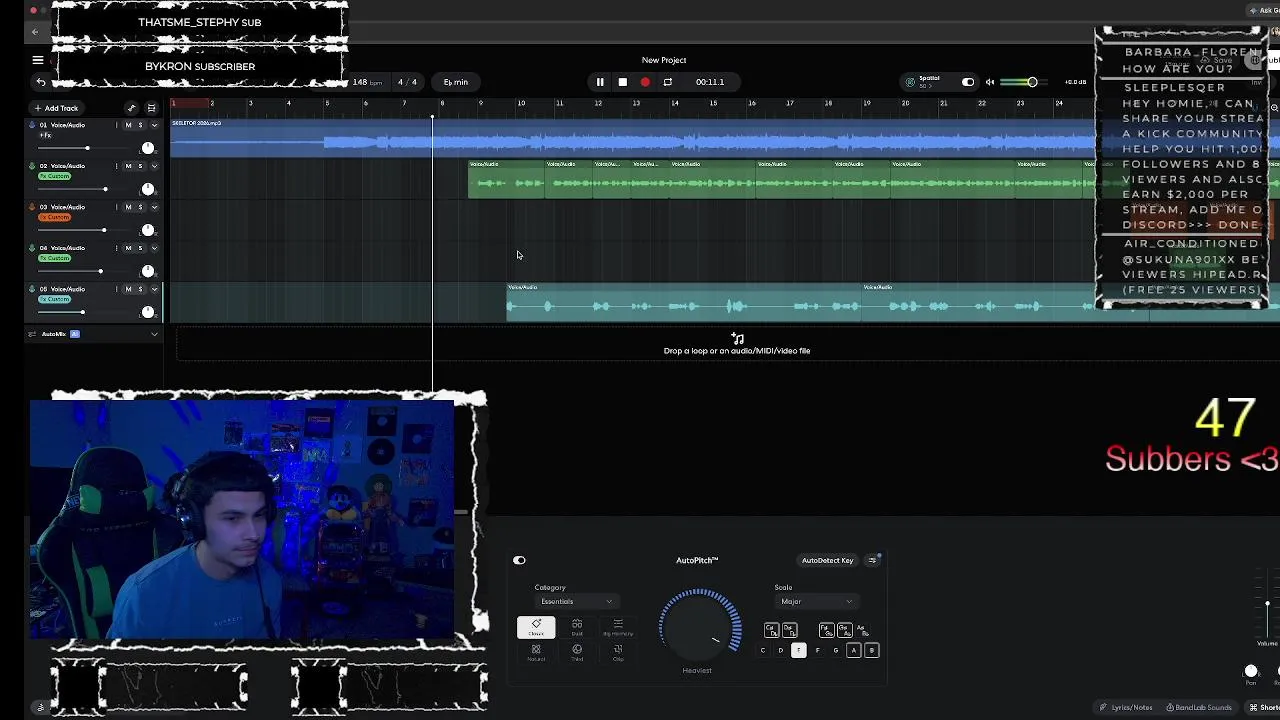Mute track 01 Voice/Audio
The image size is (1280, 720).
[128, 125]
